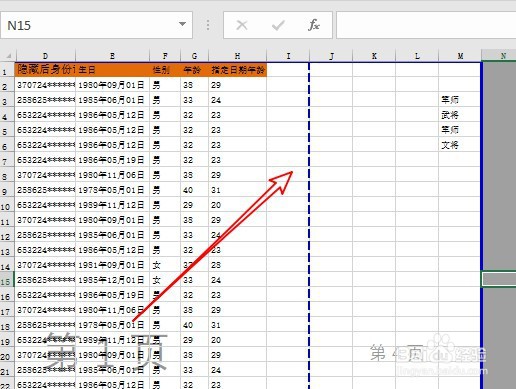The image size is (516, 389).
Task: Click the active cell N15 outlined in green
Action: pyautogui.click(x=499, y=279)
